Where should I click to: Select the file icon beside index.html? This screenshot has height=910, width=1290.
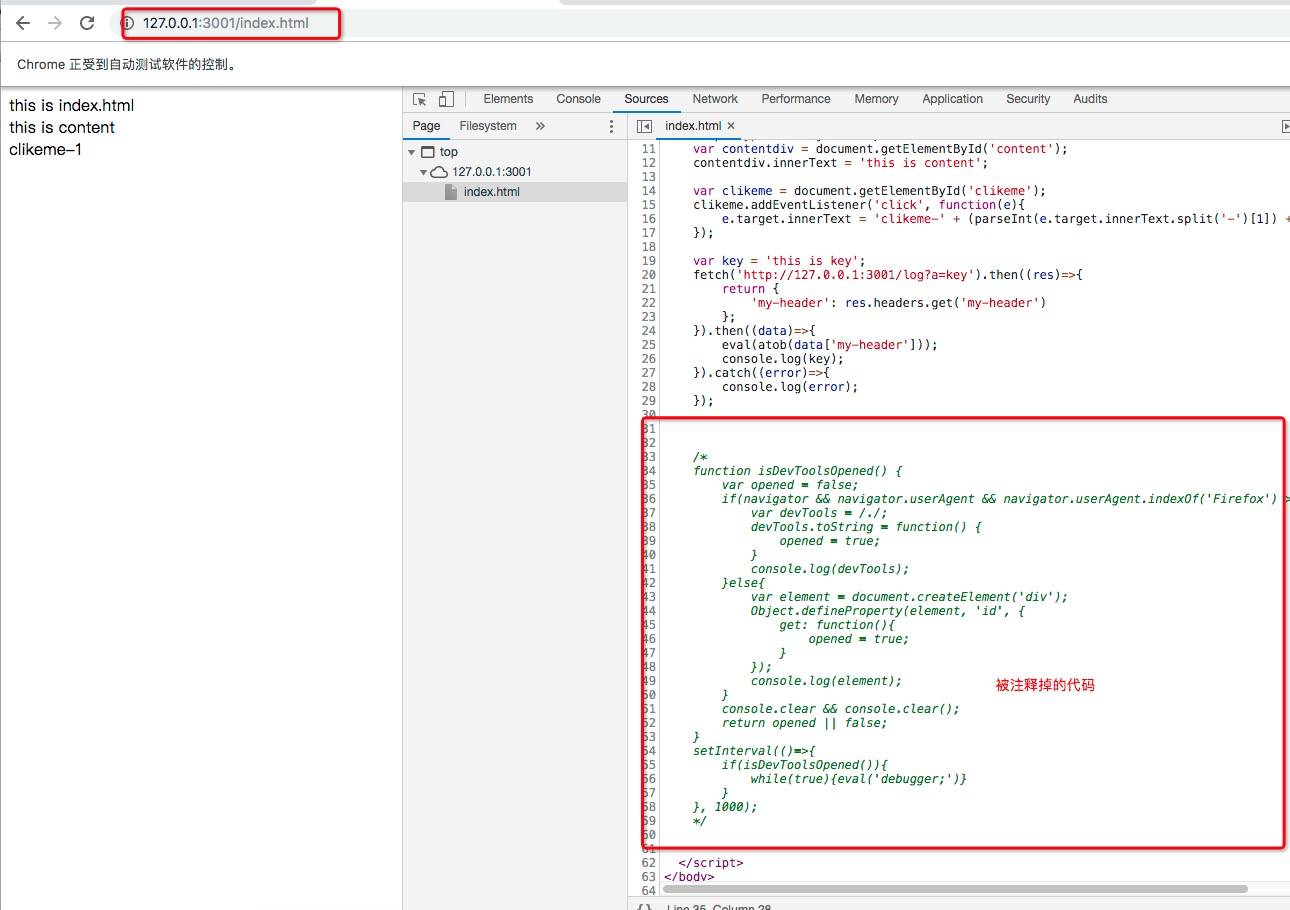[x=451, y=192]
